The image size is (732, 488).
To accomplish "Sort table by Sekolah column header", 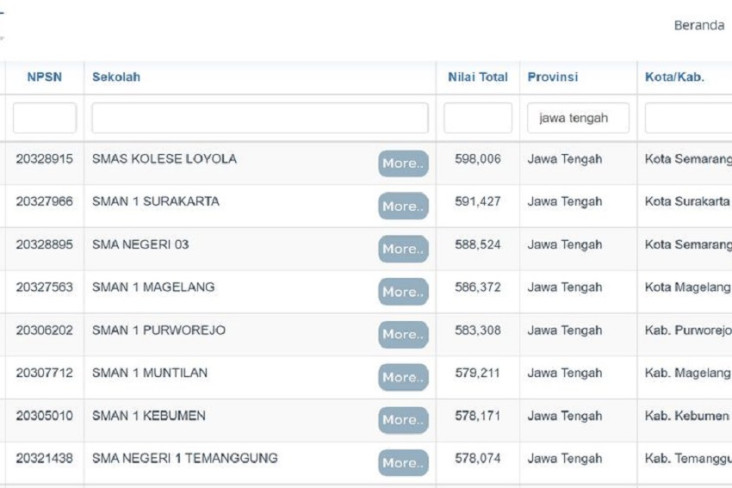I will pyautogui.click(x=116, y=77).
